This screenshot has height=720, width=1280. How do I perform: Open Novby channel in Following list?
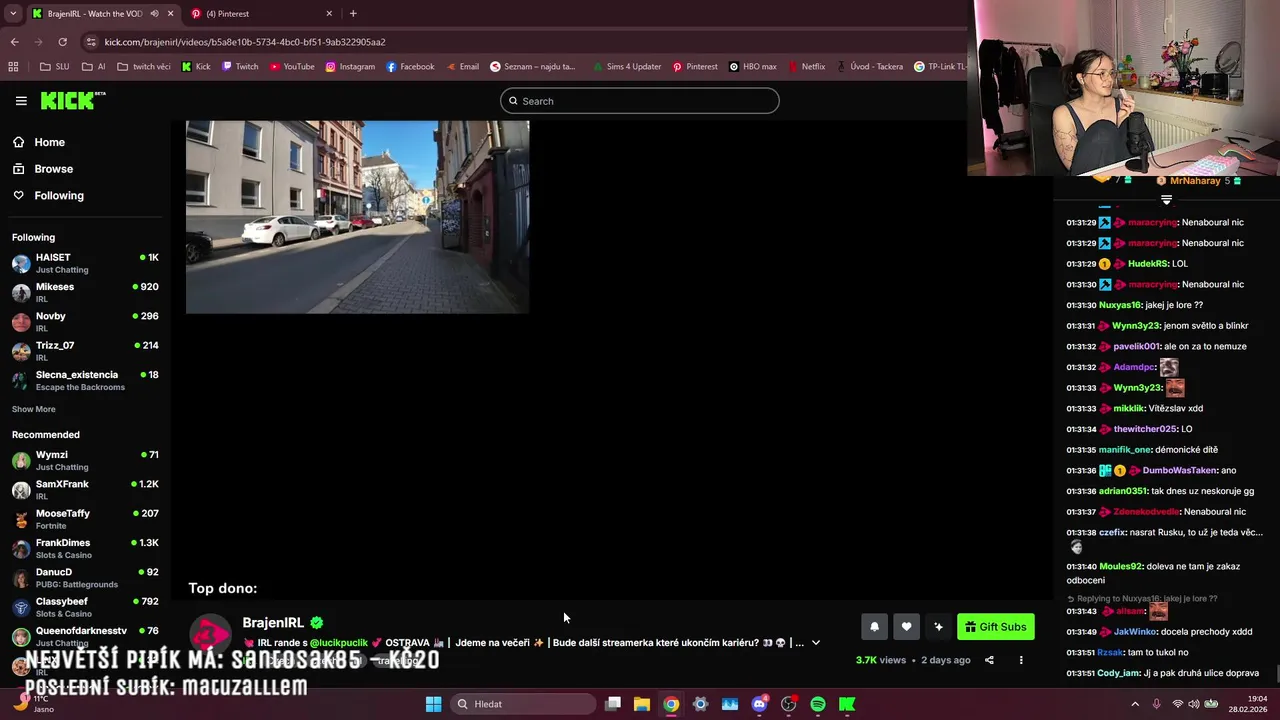click(85, 321)
